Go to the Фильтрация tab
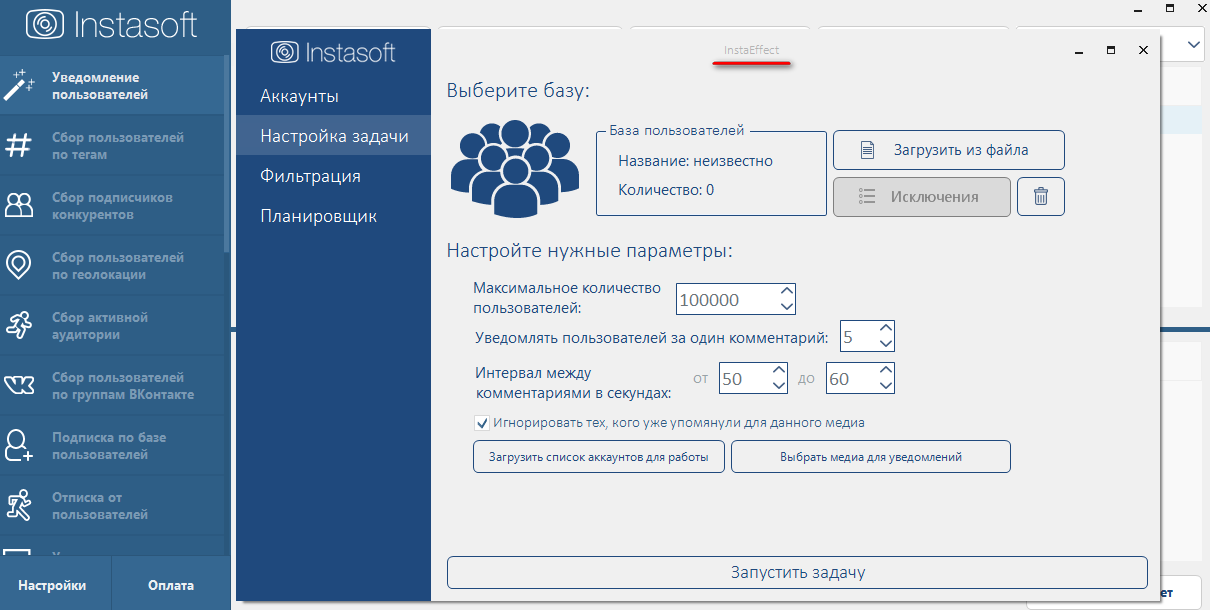Screen dimensions: 1210x610 [x=333, y=176]
